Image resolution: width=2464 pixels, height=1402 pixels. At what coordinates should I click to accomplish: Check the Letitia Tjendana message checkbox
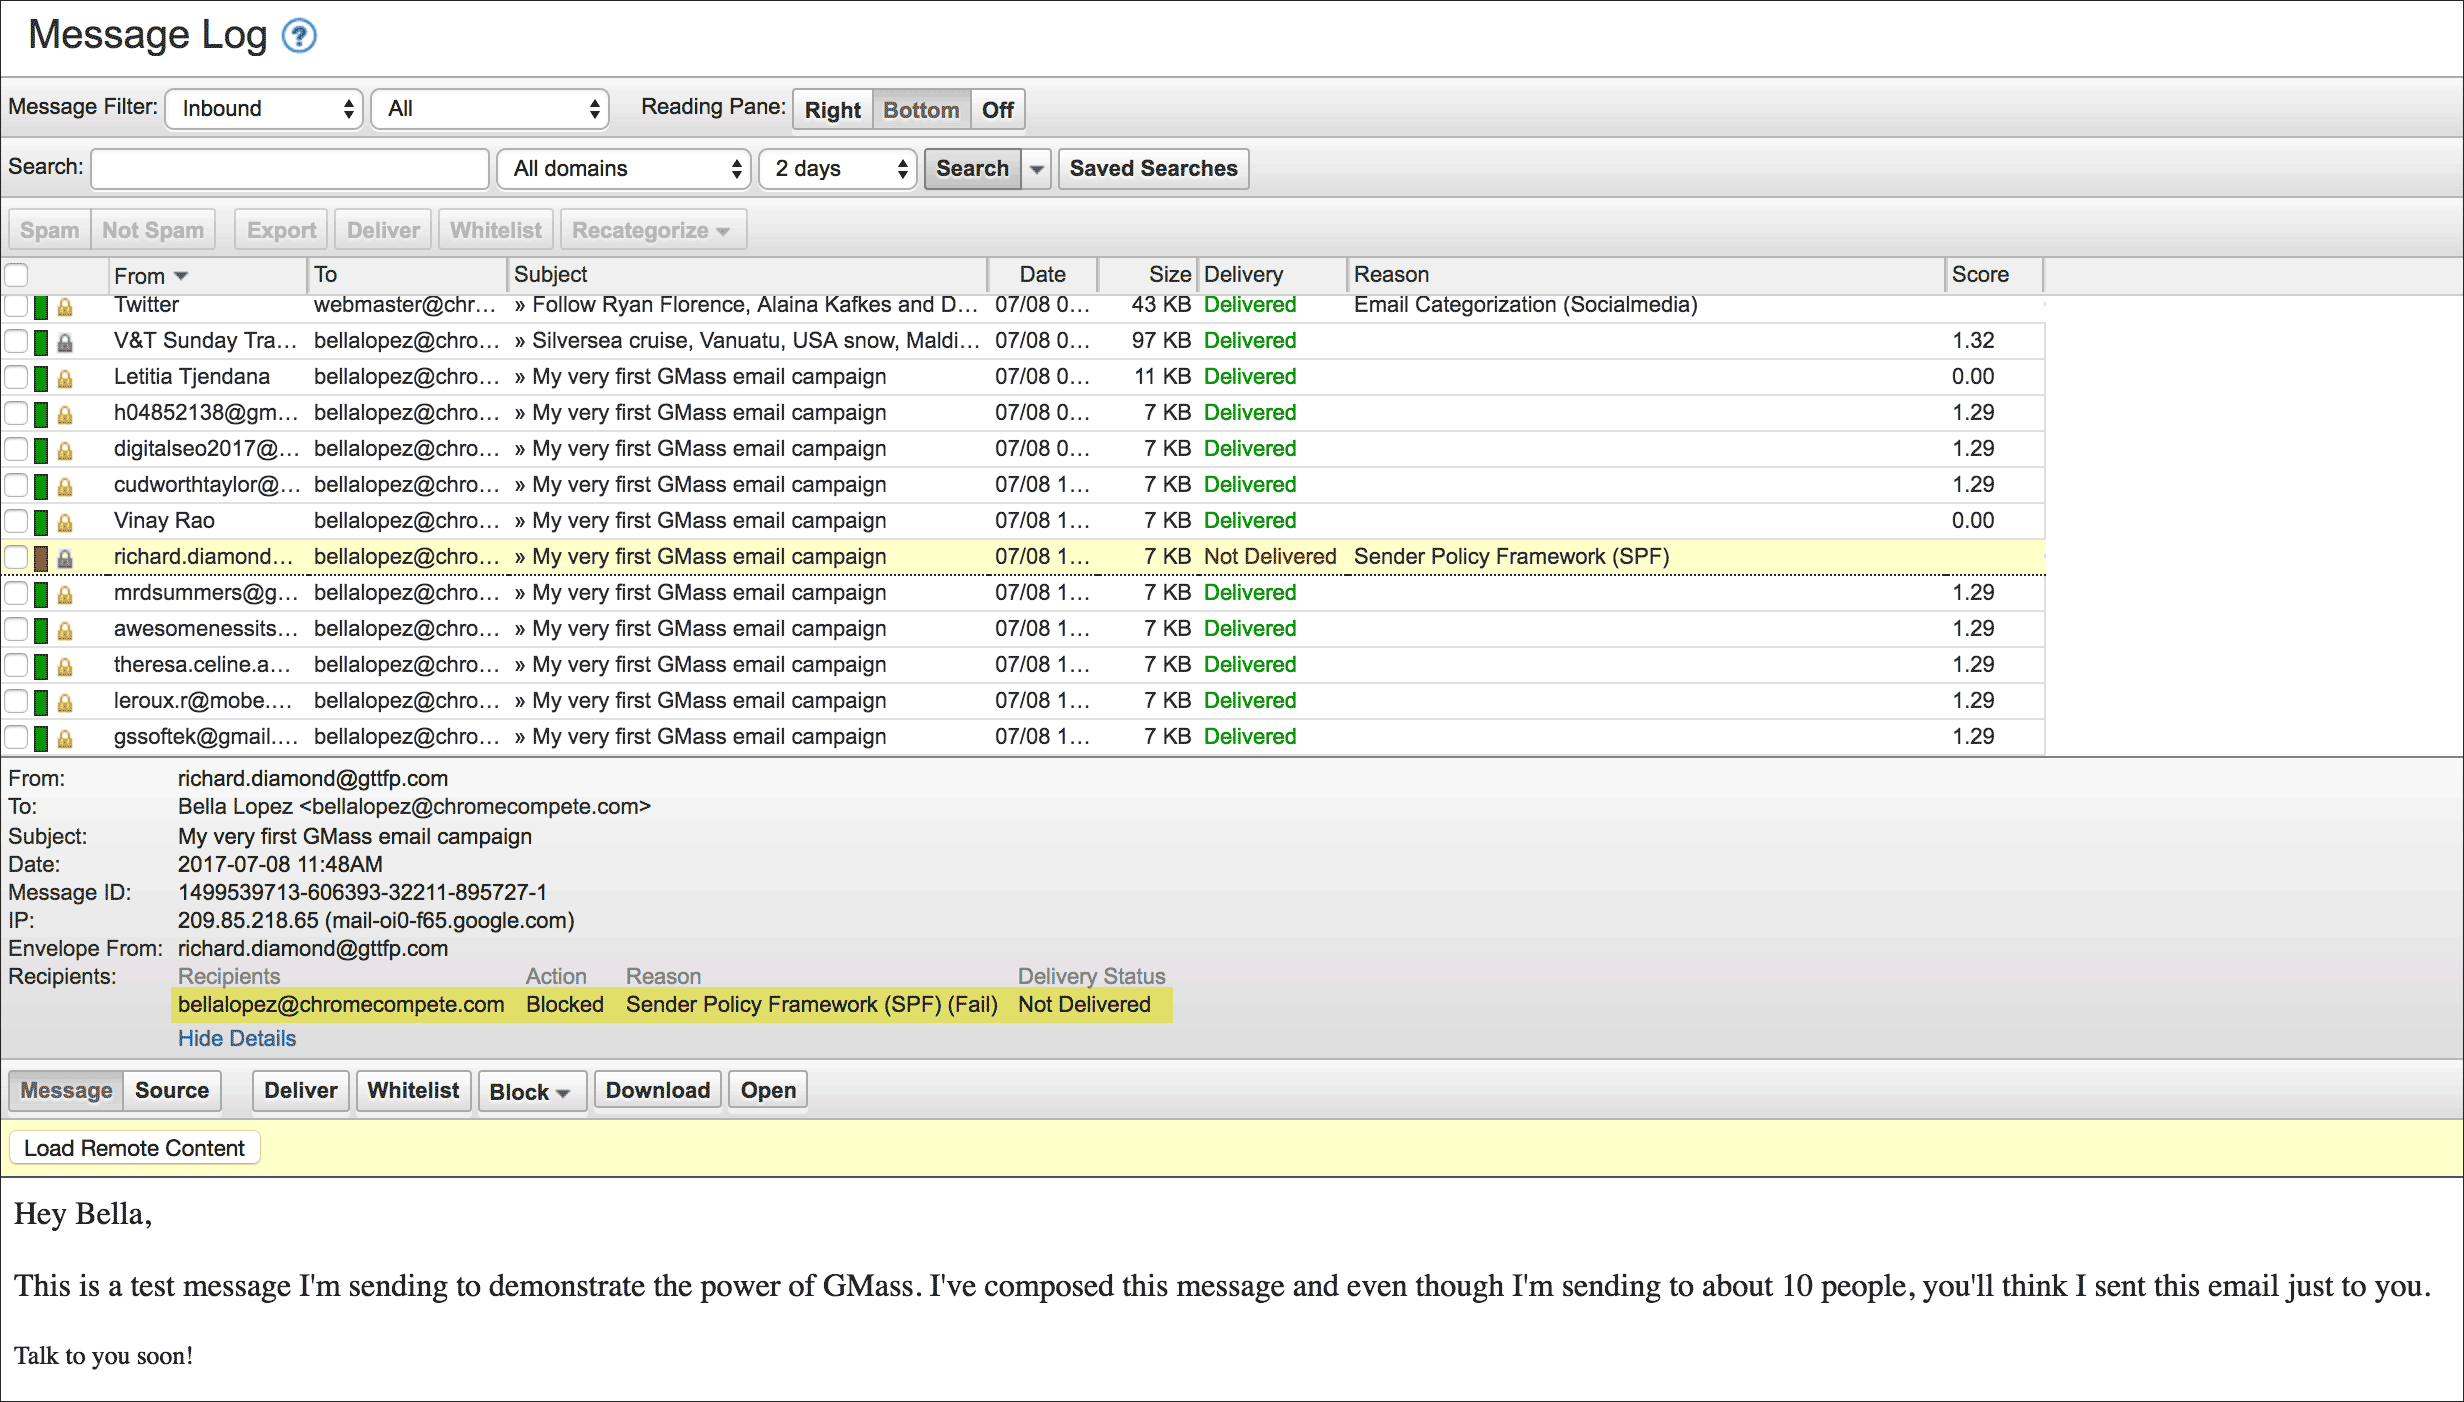[x=16, y=377]
